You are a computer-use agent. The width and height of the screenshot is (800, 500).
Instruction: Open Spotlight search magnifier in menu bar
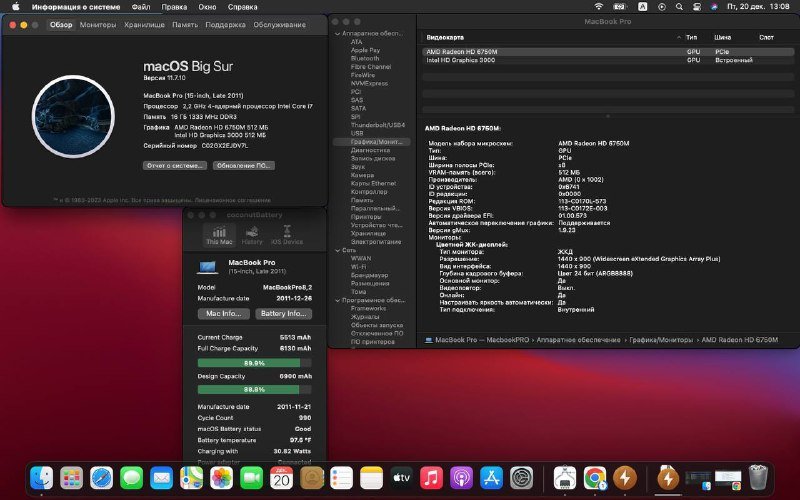(679, 7)
